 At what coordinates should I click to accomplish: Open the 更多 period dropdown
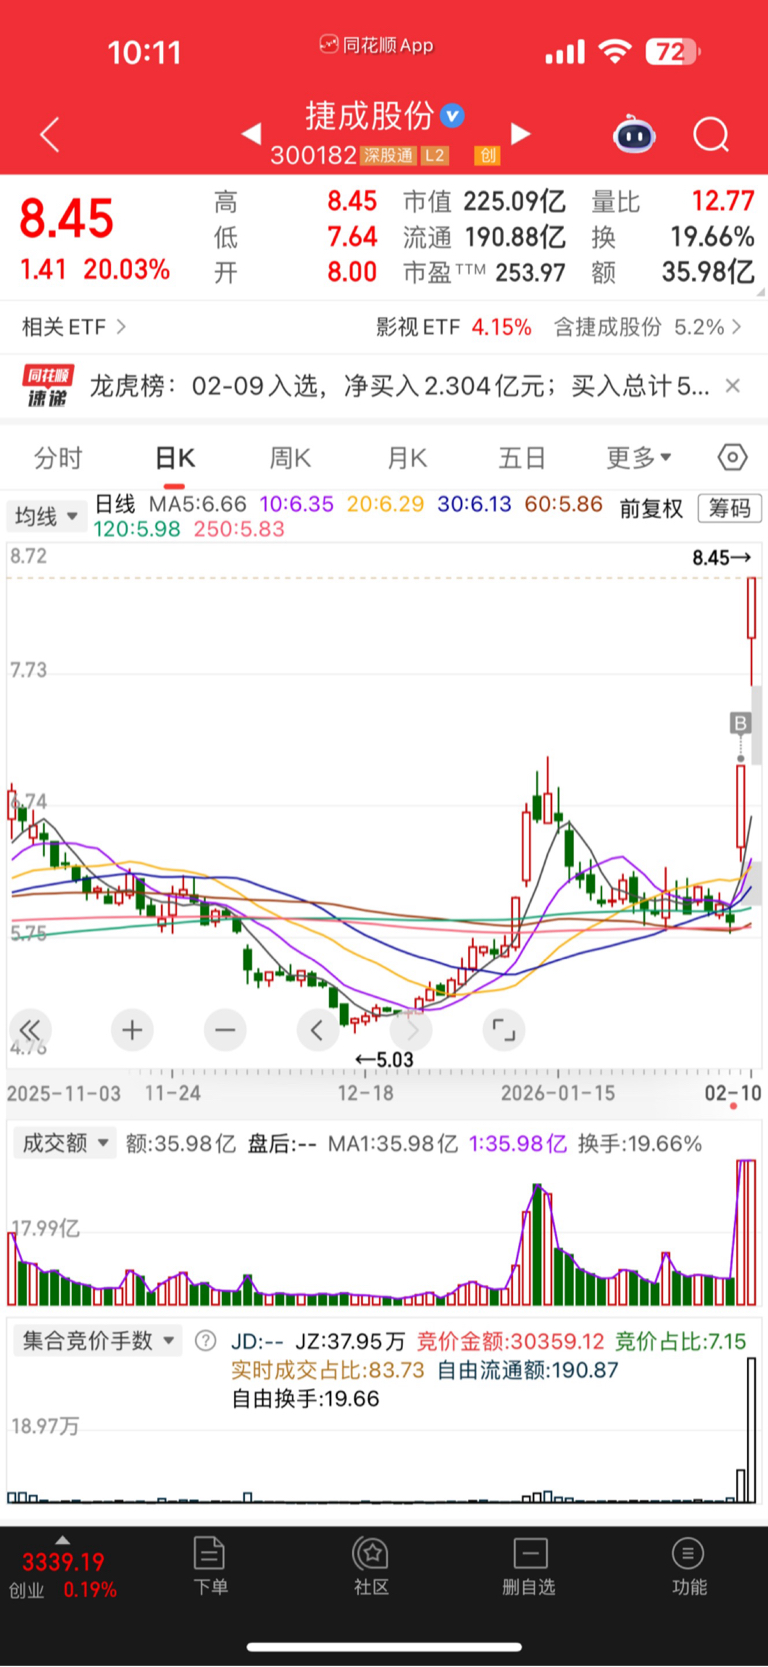pyautogui.click(x=639, y=458)
